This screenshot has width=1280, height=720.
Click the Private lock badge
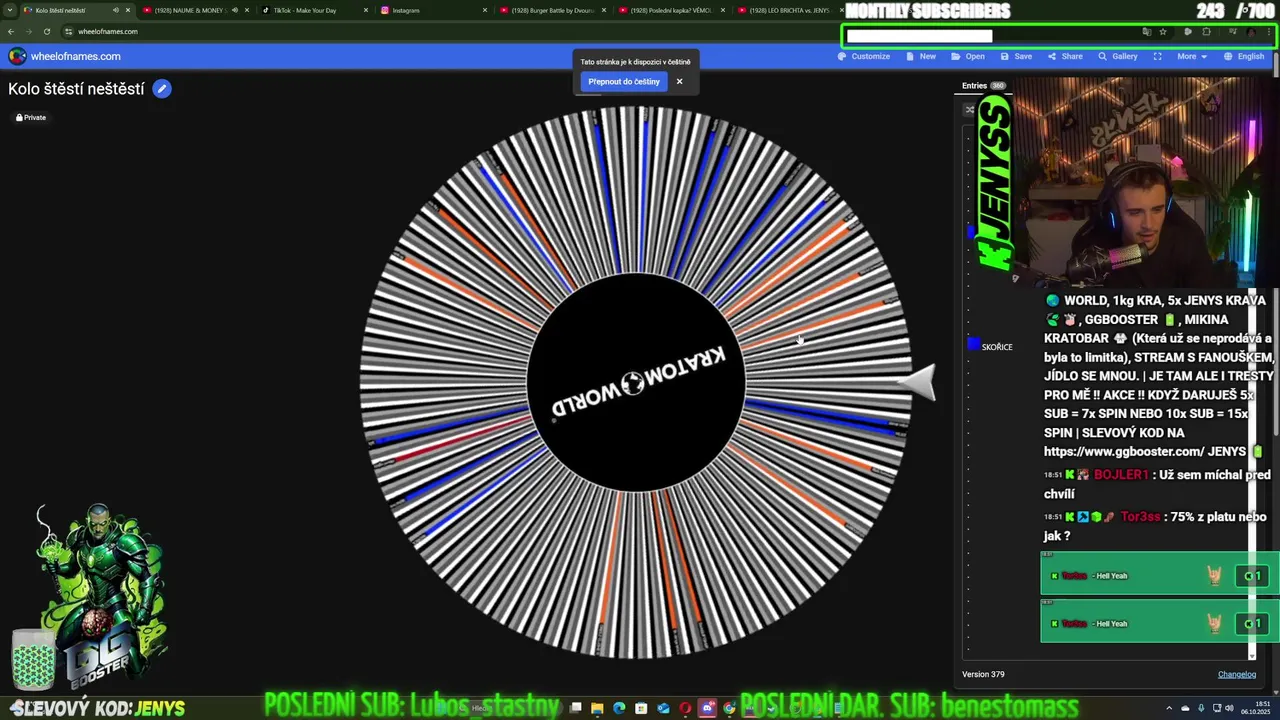coord(31,117)
